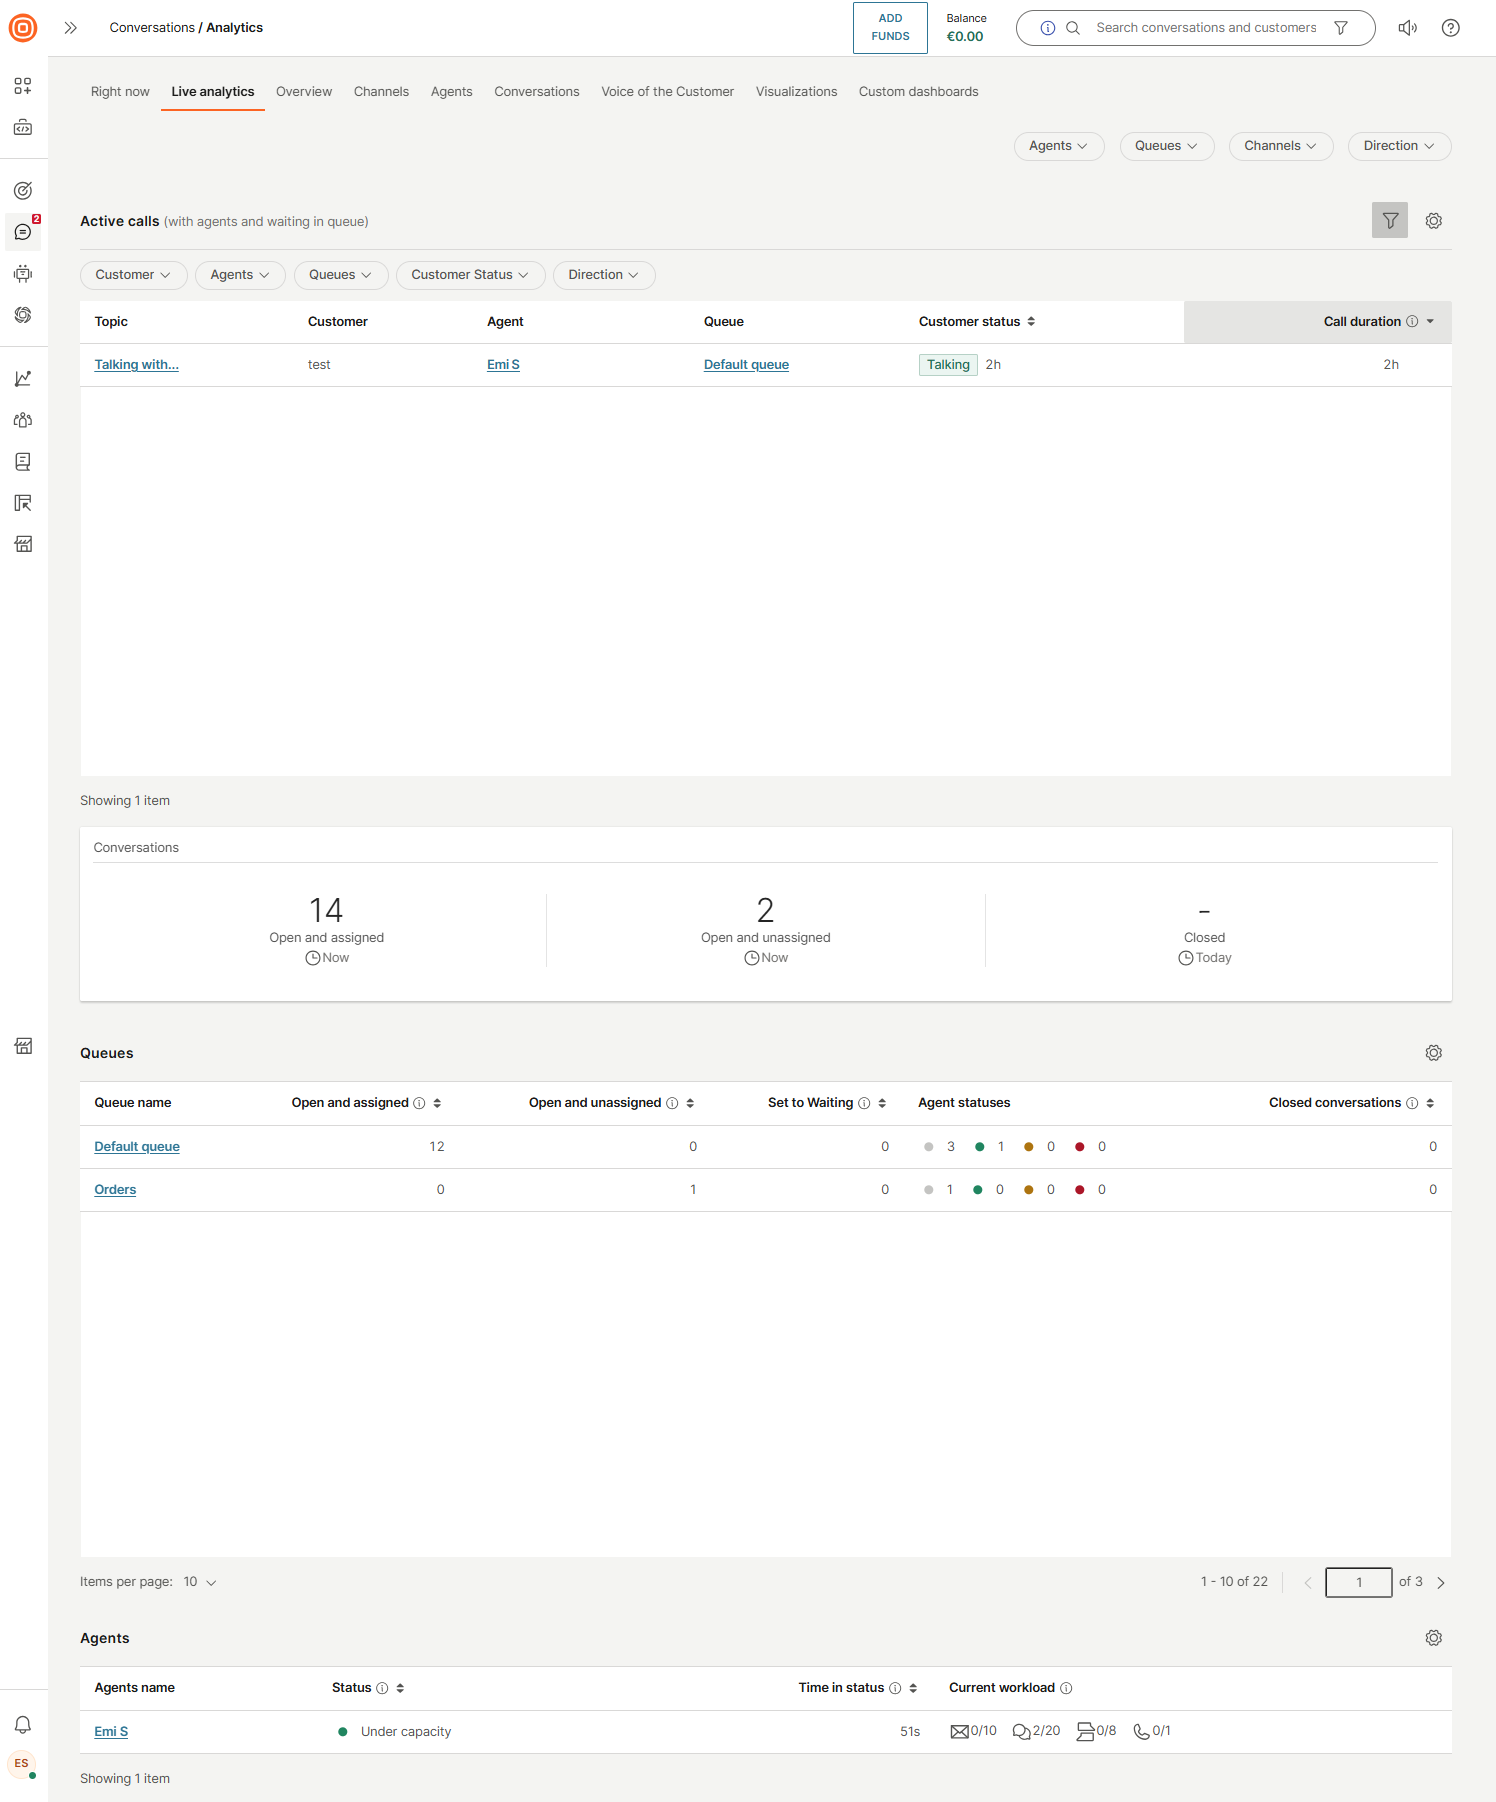Open Conversations chat icon with badge

tap(23, 232)
